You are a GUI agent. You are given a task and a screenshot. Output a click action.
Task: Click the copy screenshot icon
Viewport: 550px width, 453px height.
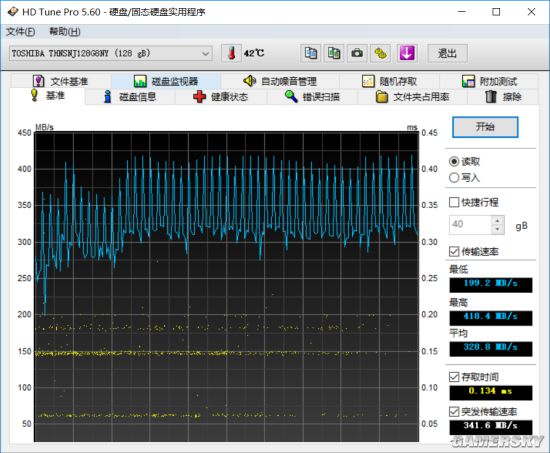pyautogui.click(x=334, y=53)
